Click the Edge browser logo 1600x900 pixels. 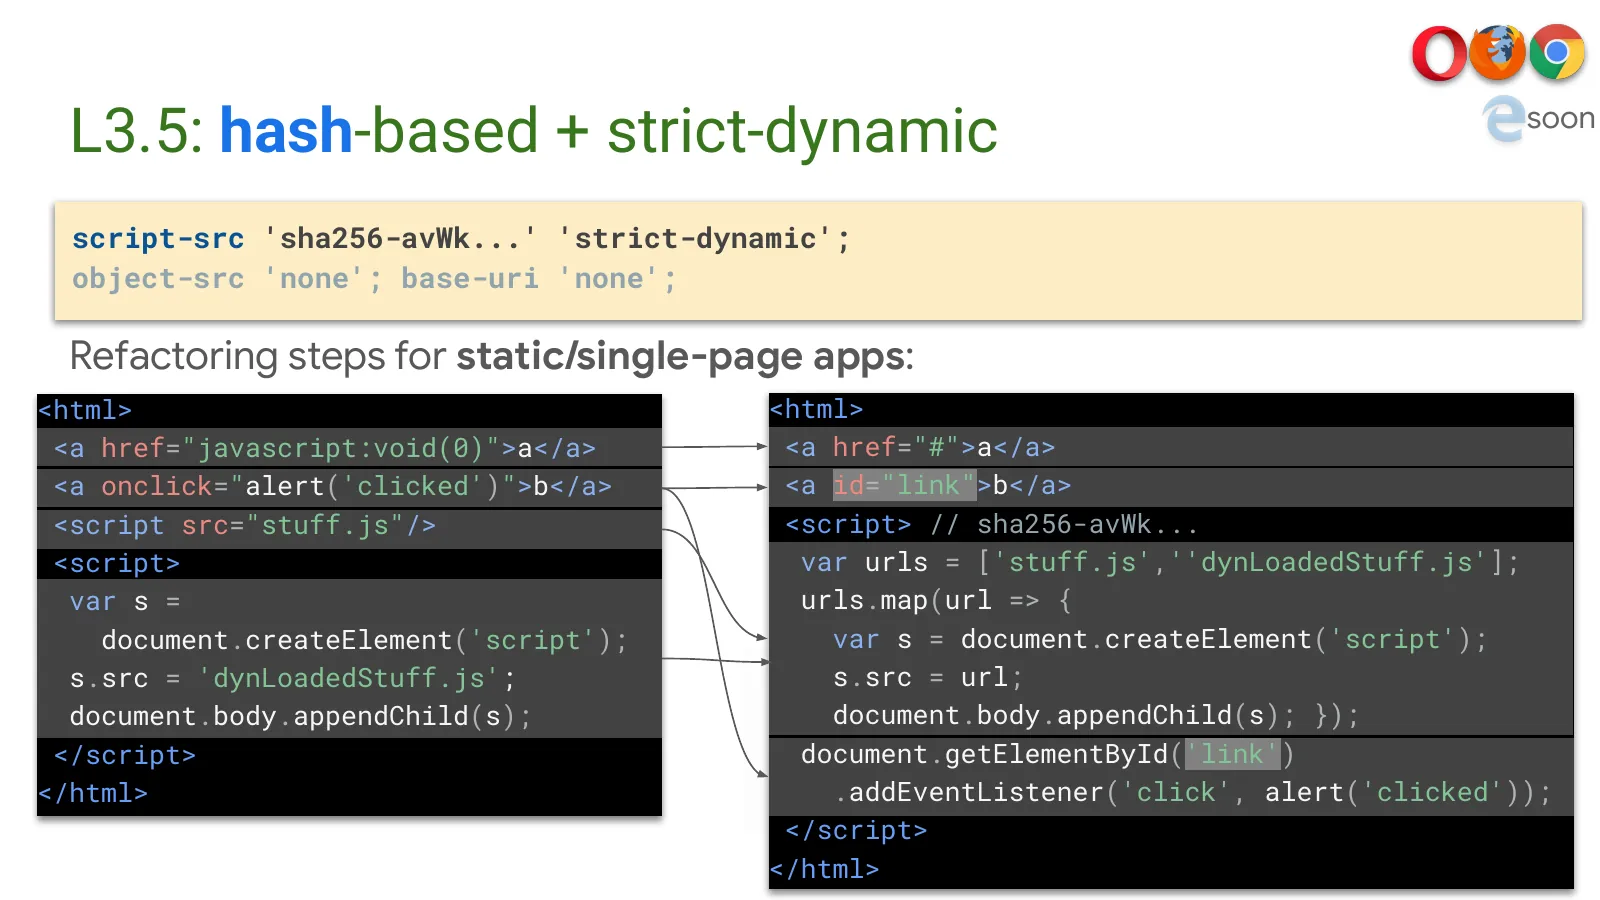pyautogui.click(x=1504, y=119)
